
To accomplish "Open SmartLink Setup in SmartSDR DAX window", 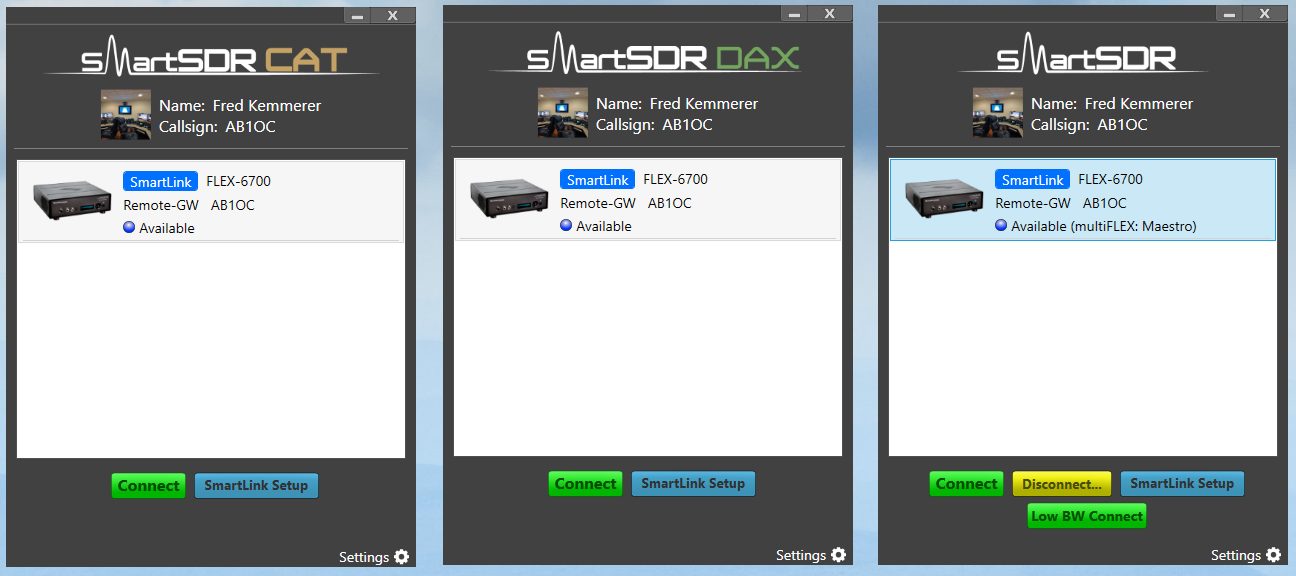I will (693, 484).
